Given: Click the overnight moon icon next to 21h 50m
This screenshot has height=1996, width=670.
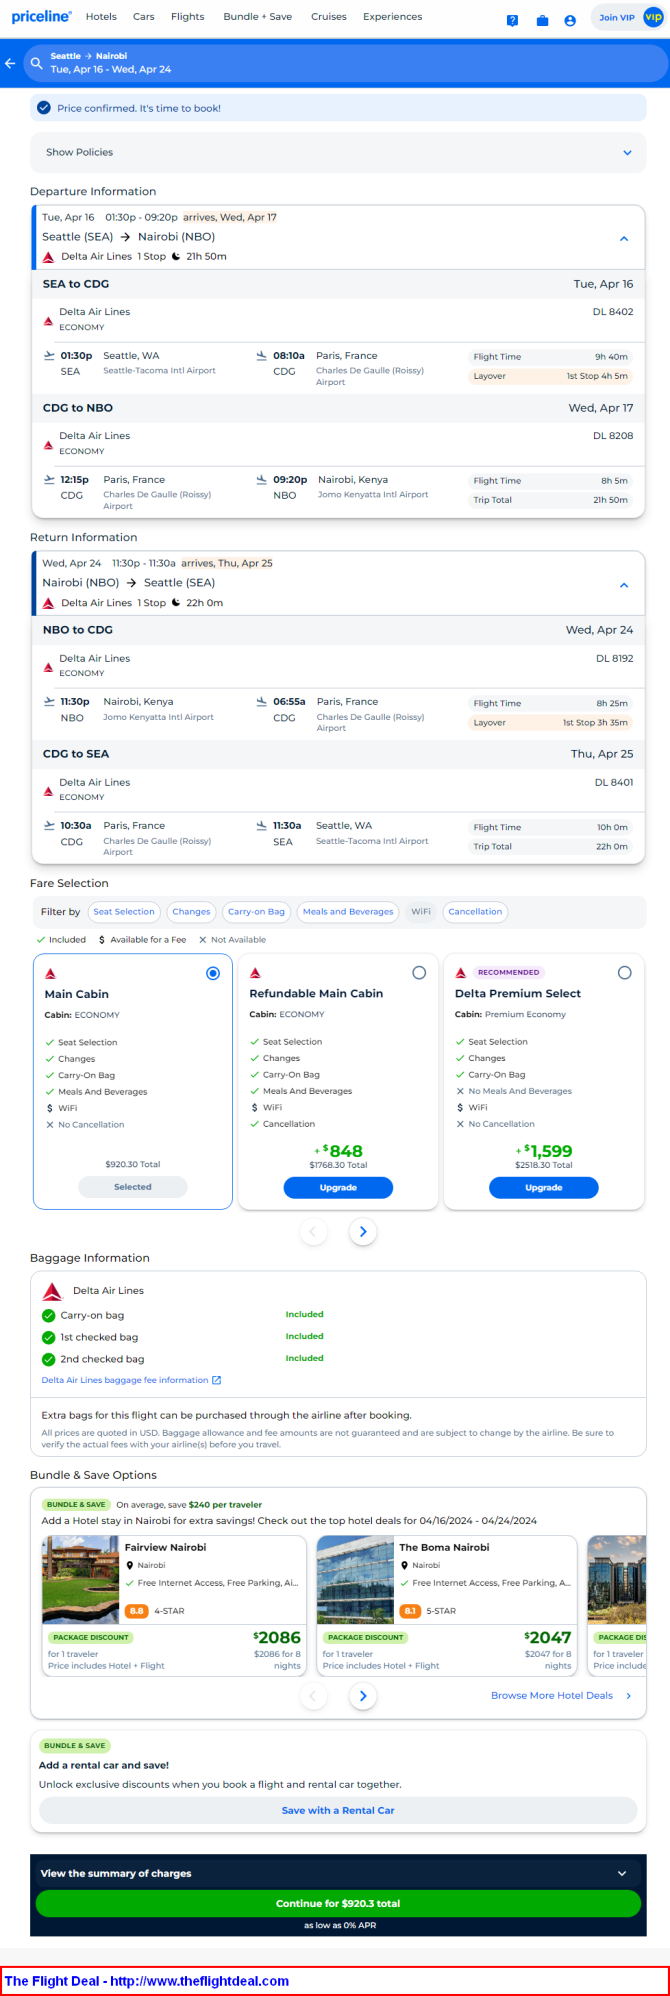Looking at the screenshot, I should pyautogui.click(x=176, y=257).
